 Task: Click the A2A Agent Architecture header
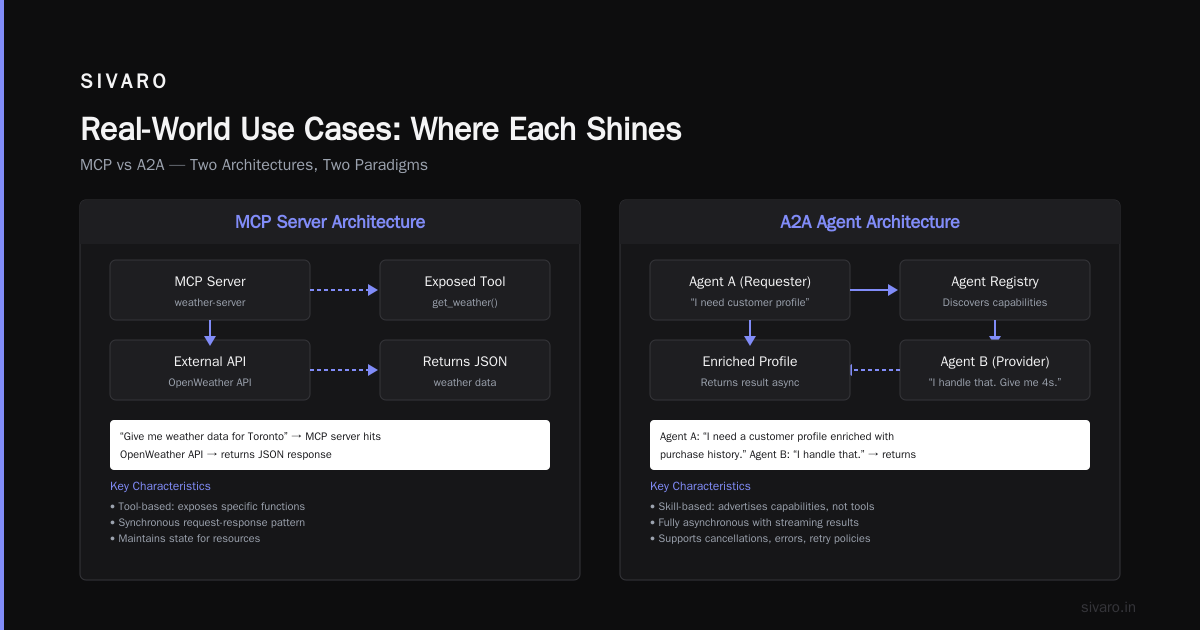point(870,222)
